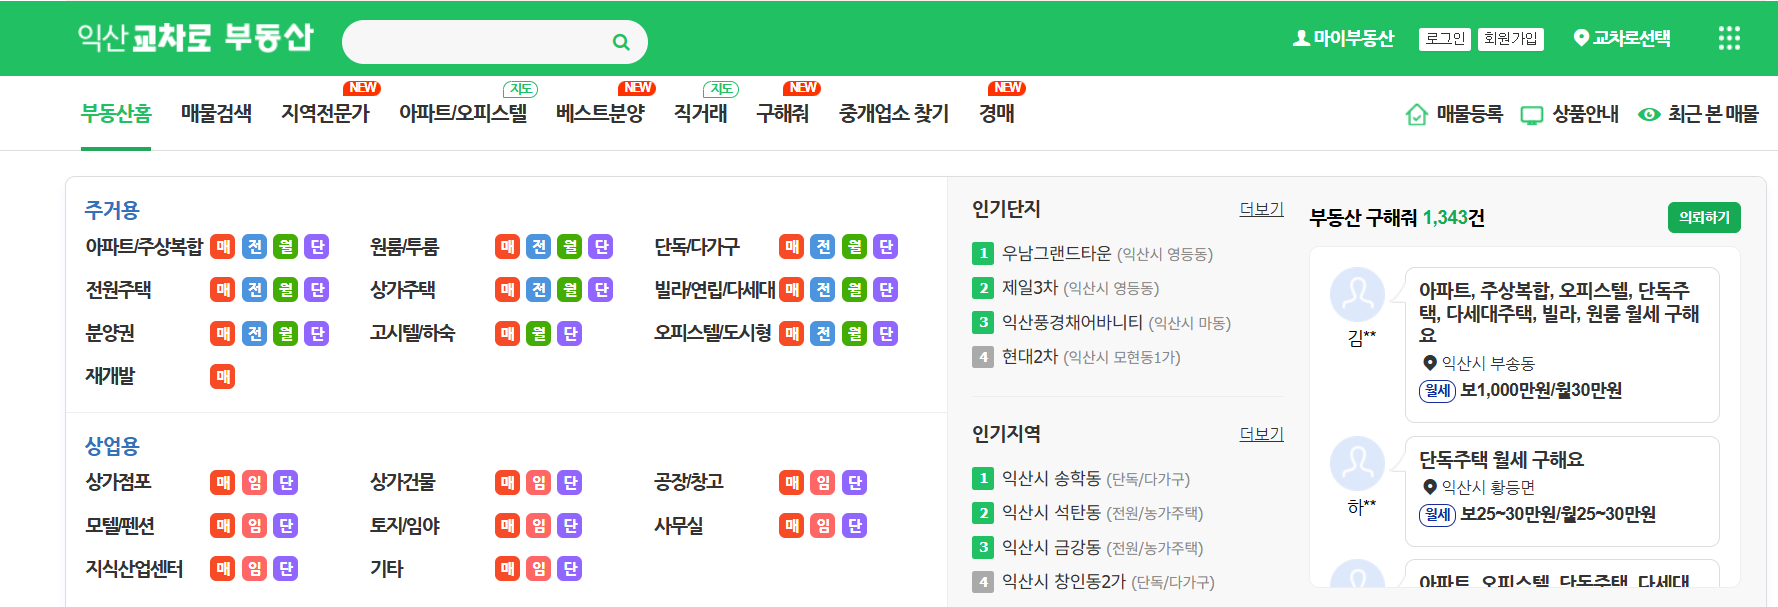
Task: Go to 부동산홈 tab
Action: 116,114
